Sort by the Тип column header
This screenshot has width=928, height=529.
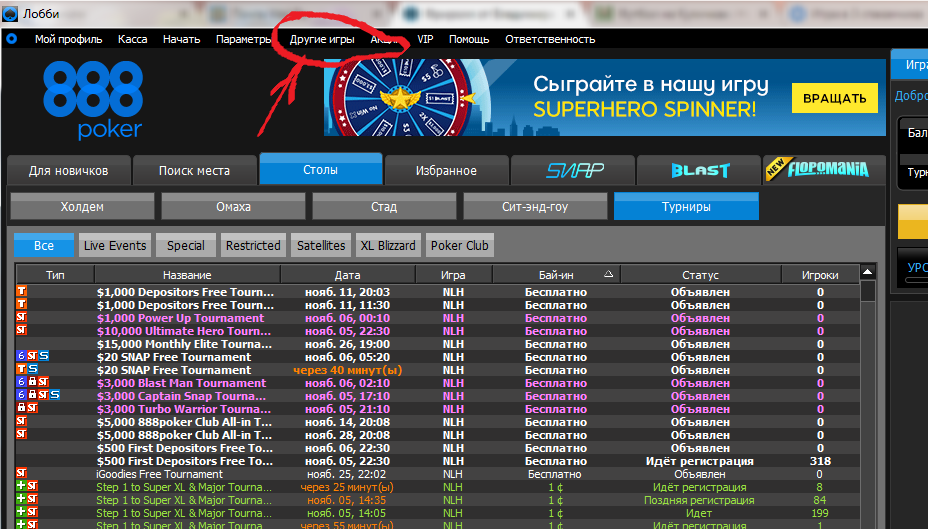coord(55,275)
